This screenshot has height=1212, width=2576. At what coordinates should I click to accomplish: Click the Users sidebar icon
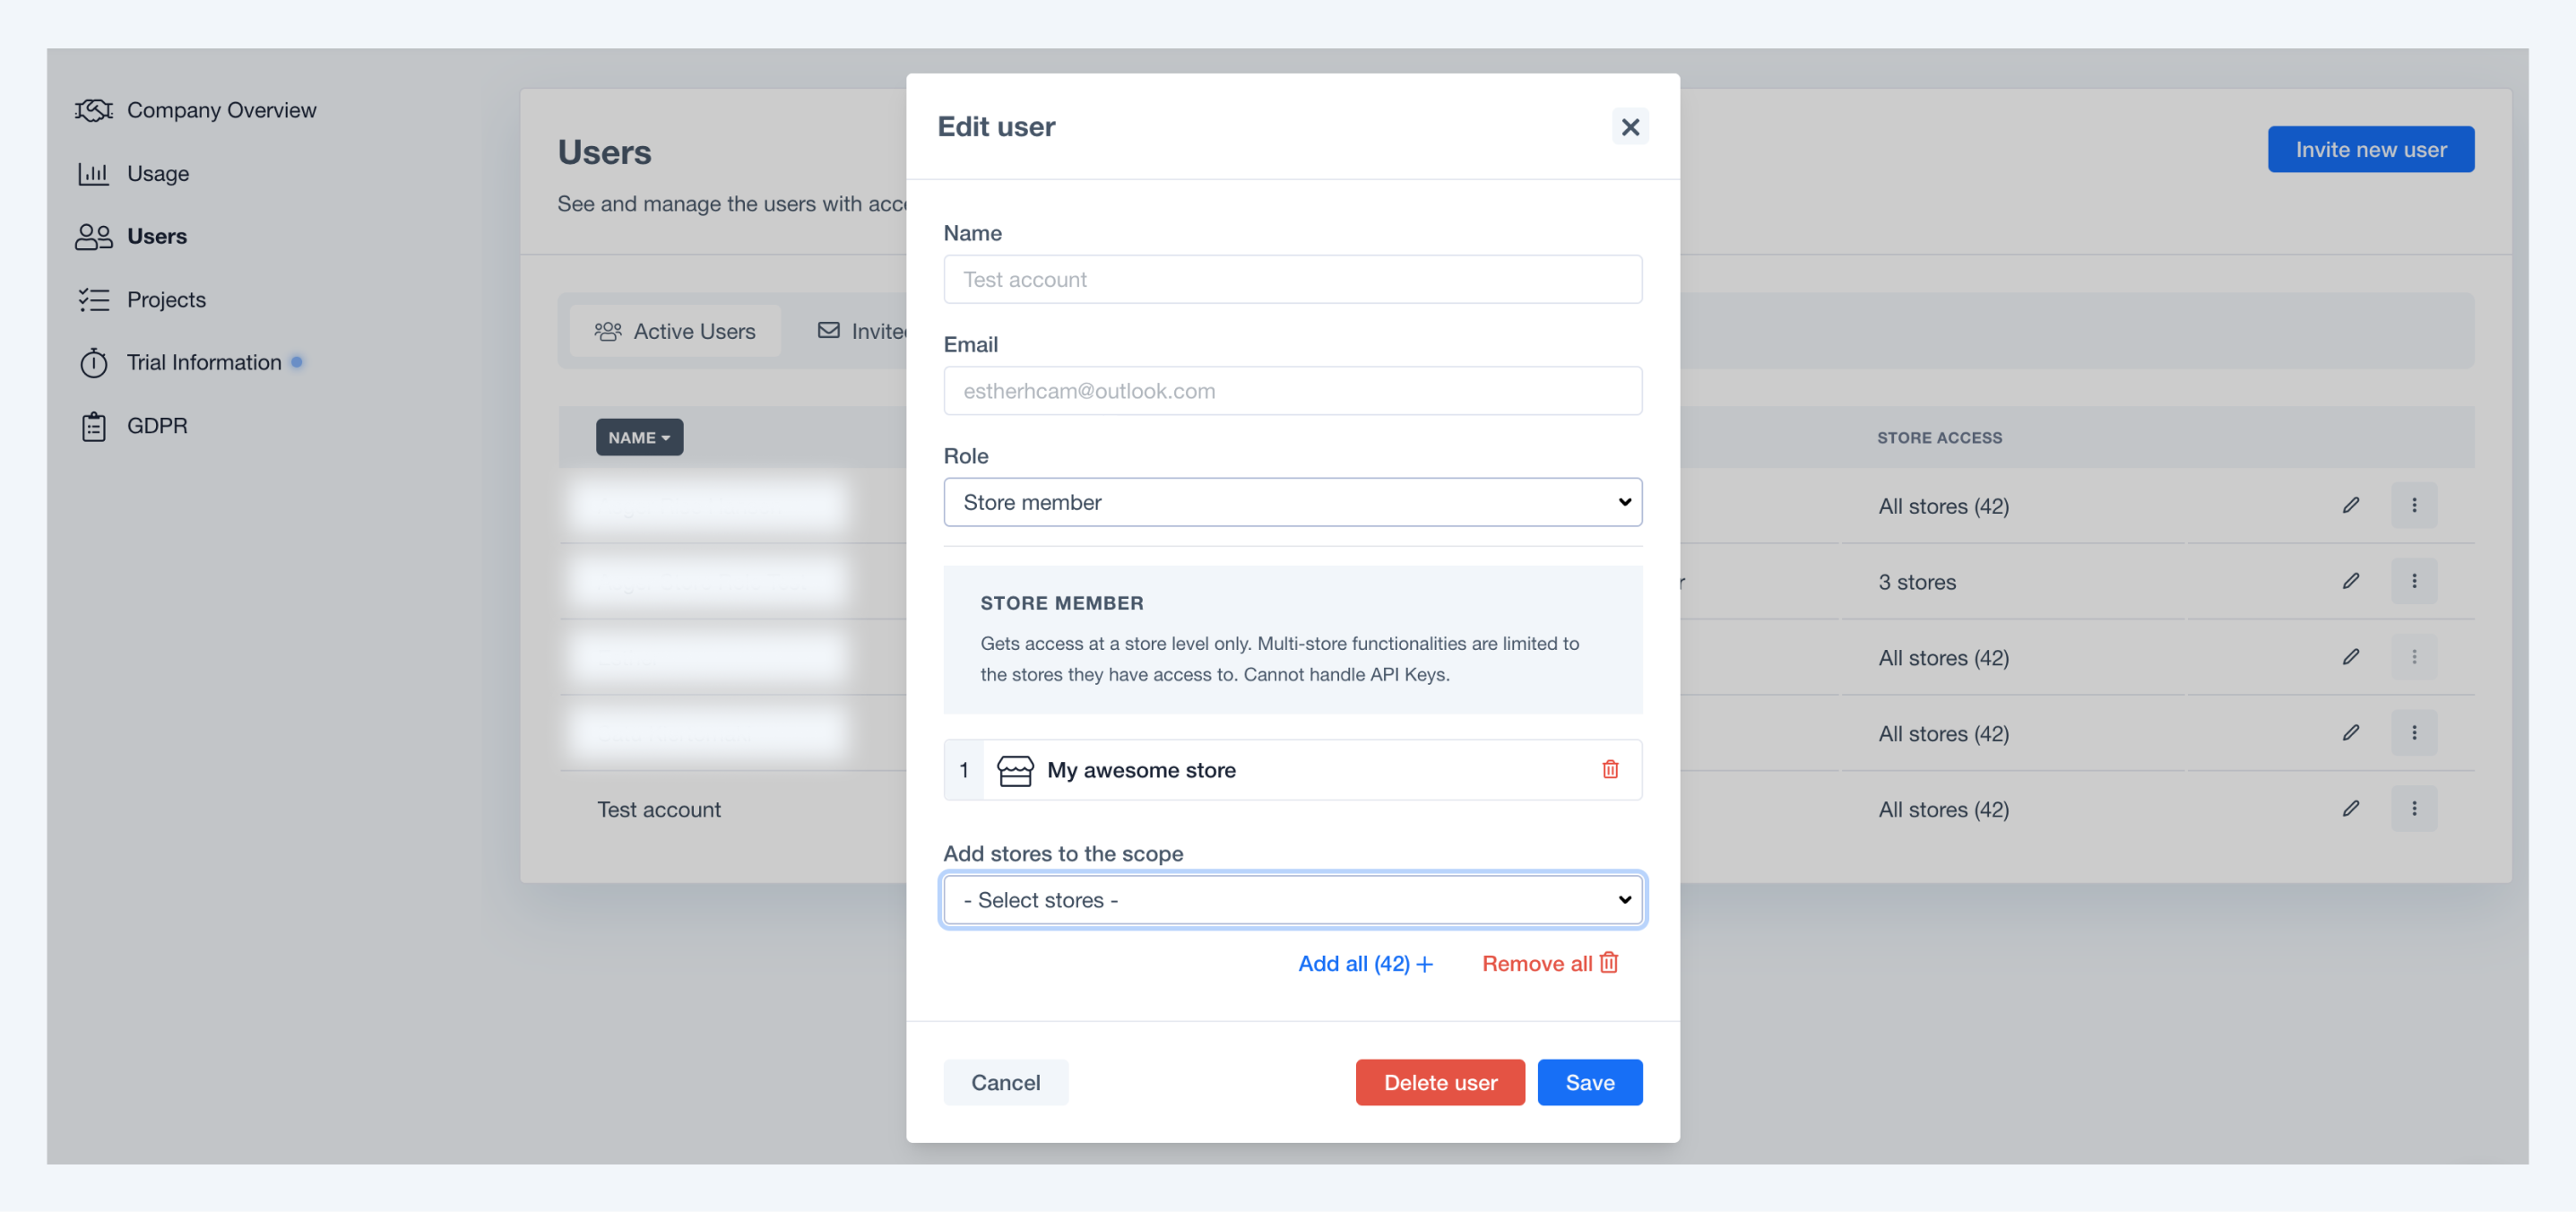pyautogui.click(x=92, y=235)
